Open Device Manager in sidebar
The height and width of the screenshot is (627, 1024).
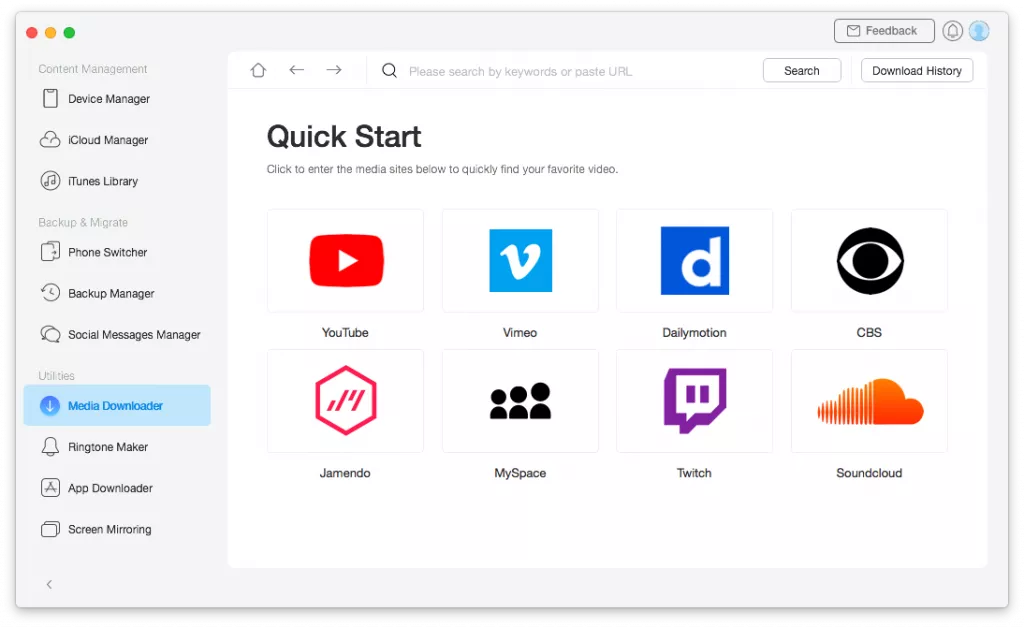pos(117,99)
